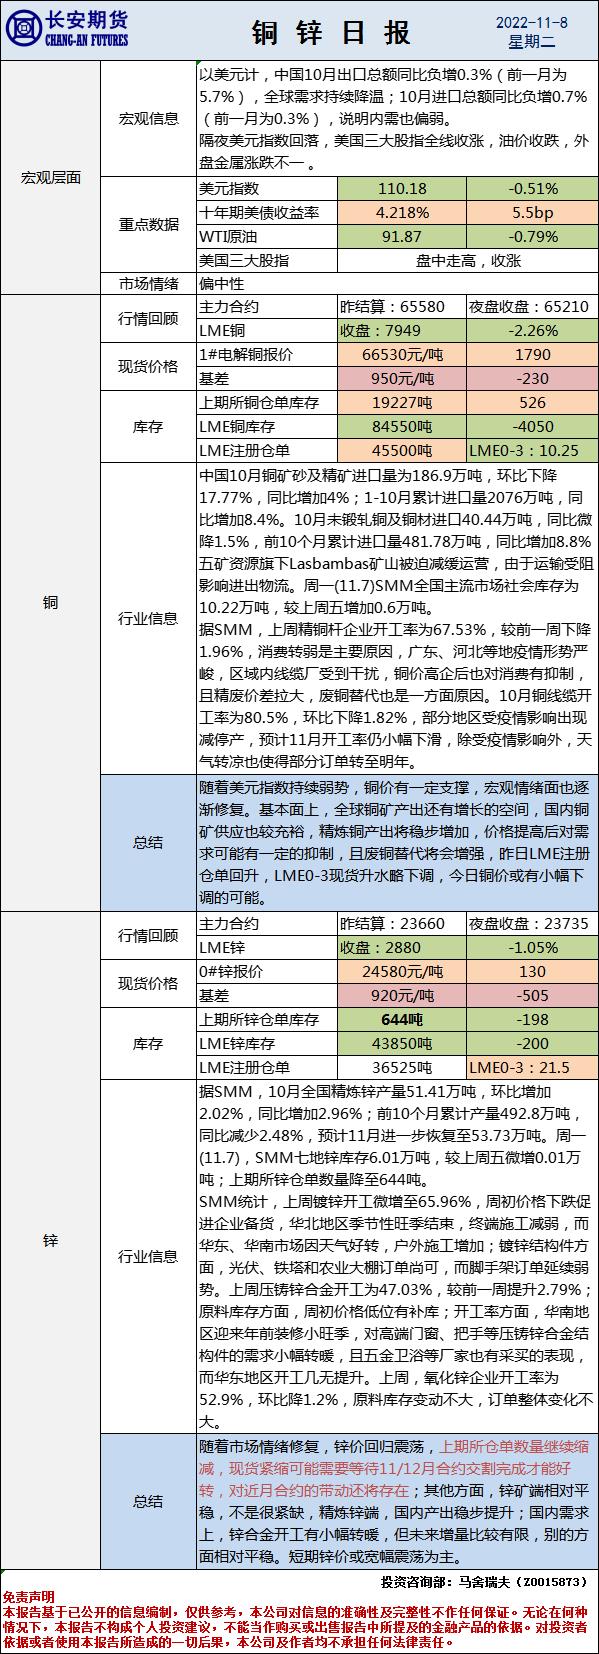The height and width of the screenshot is (1654, 599).
Task: Click 夜盘收盘：65210 cell
Action: click(x=531, y=307)
